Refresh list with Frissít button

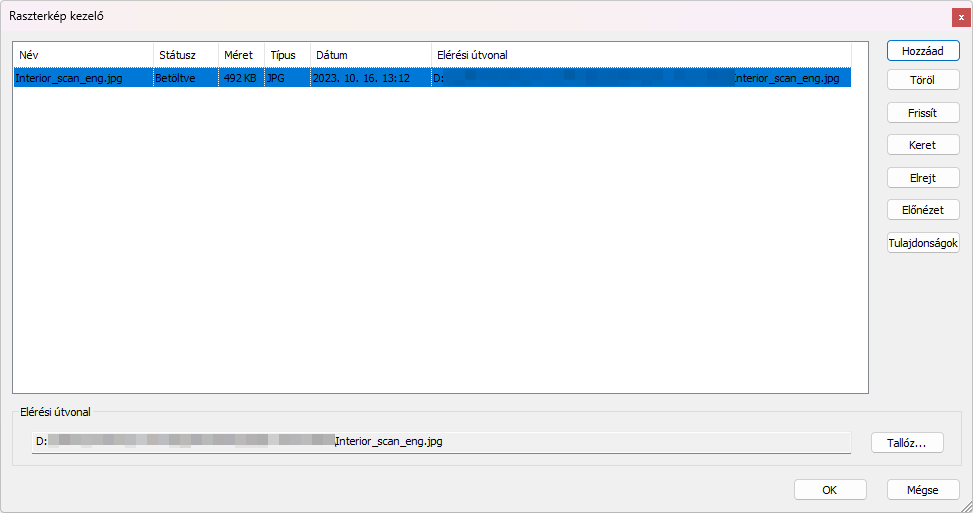click(x=923, y=113)
